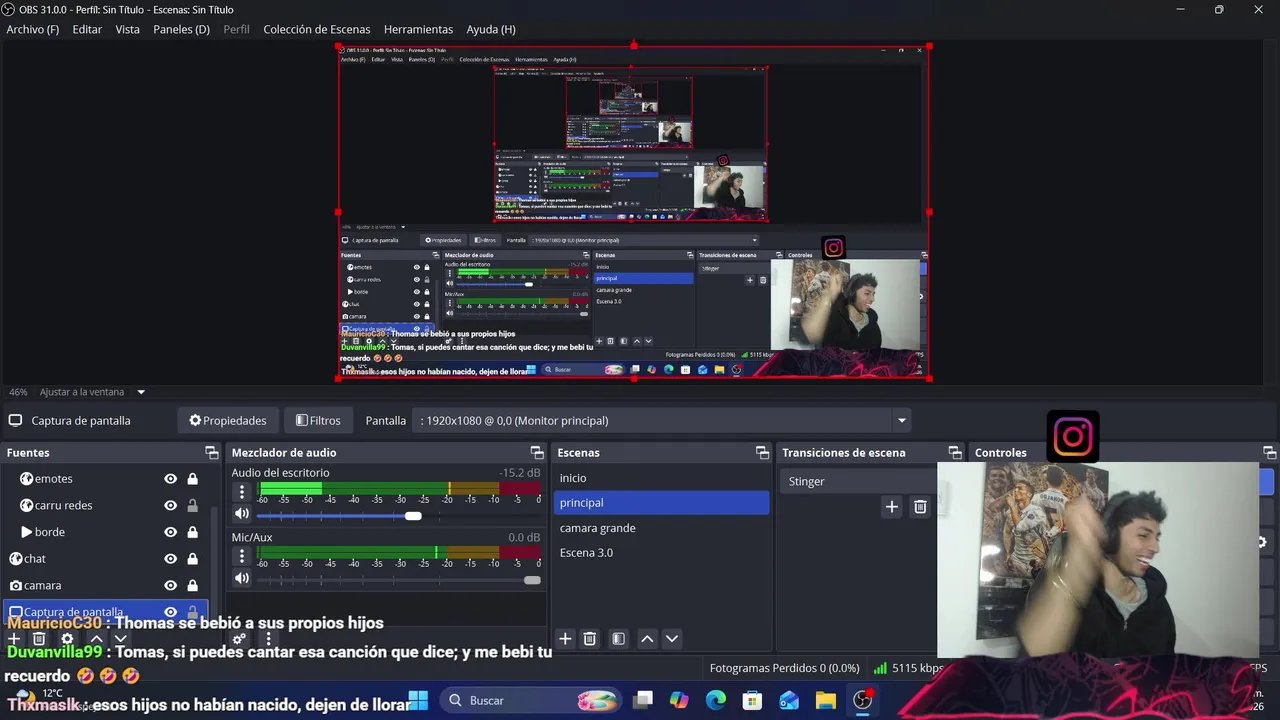Click the Filtros button
The image size is (1280, 720).
pos(317,421)
